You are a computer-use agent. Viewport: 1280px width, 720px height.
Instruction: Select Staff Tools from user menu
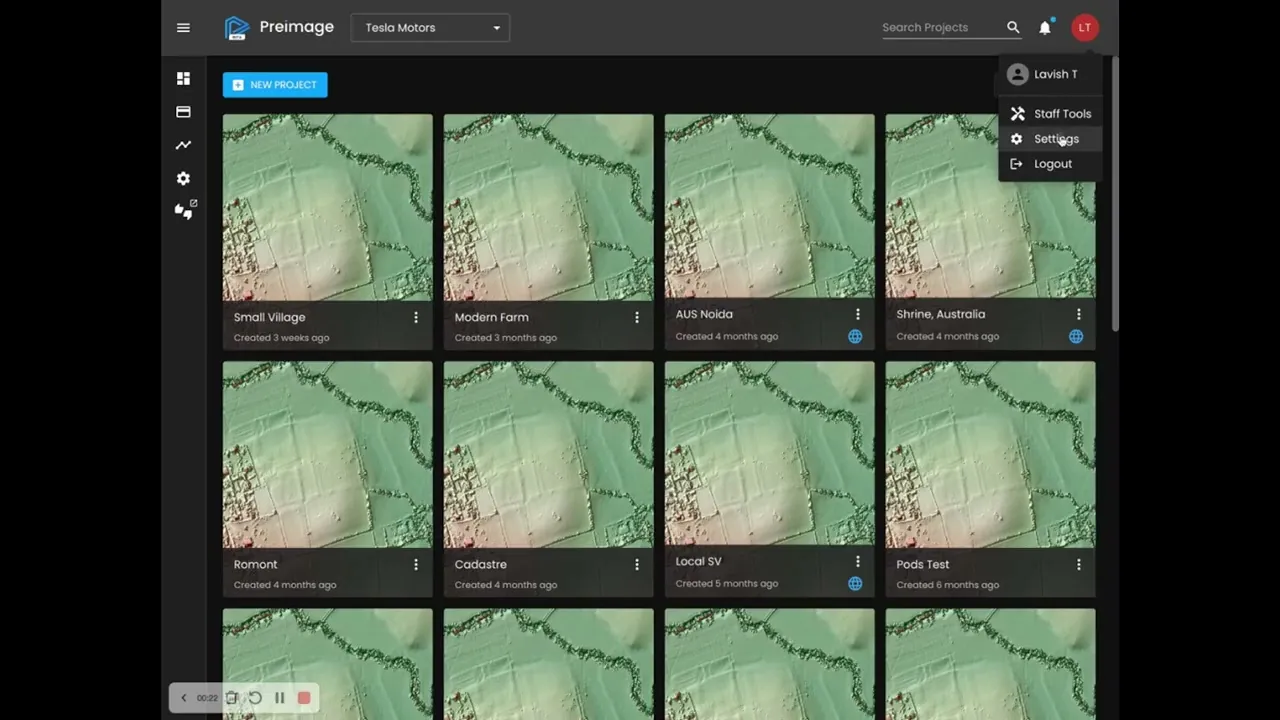click(1050, 114)
